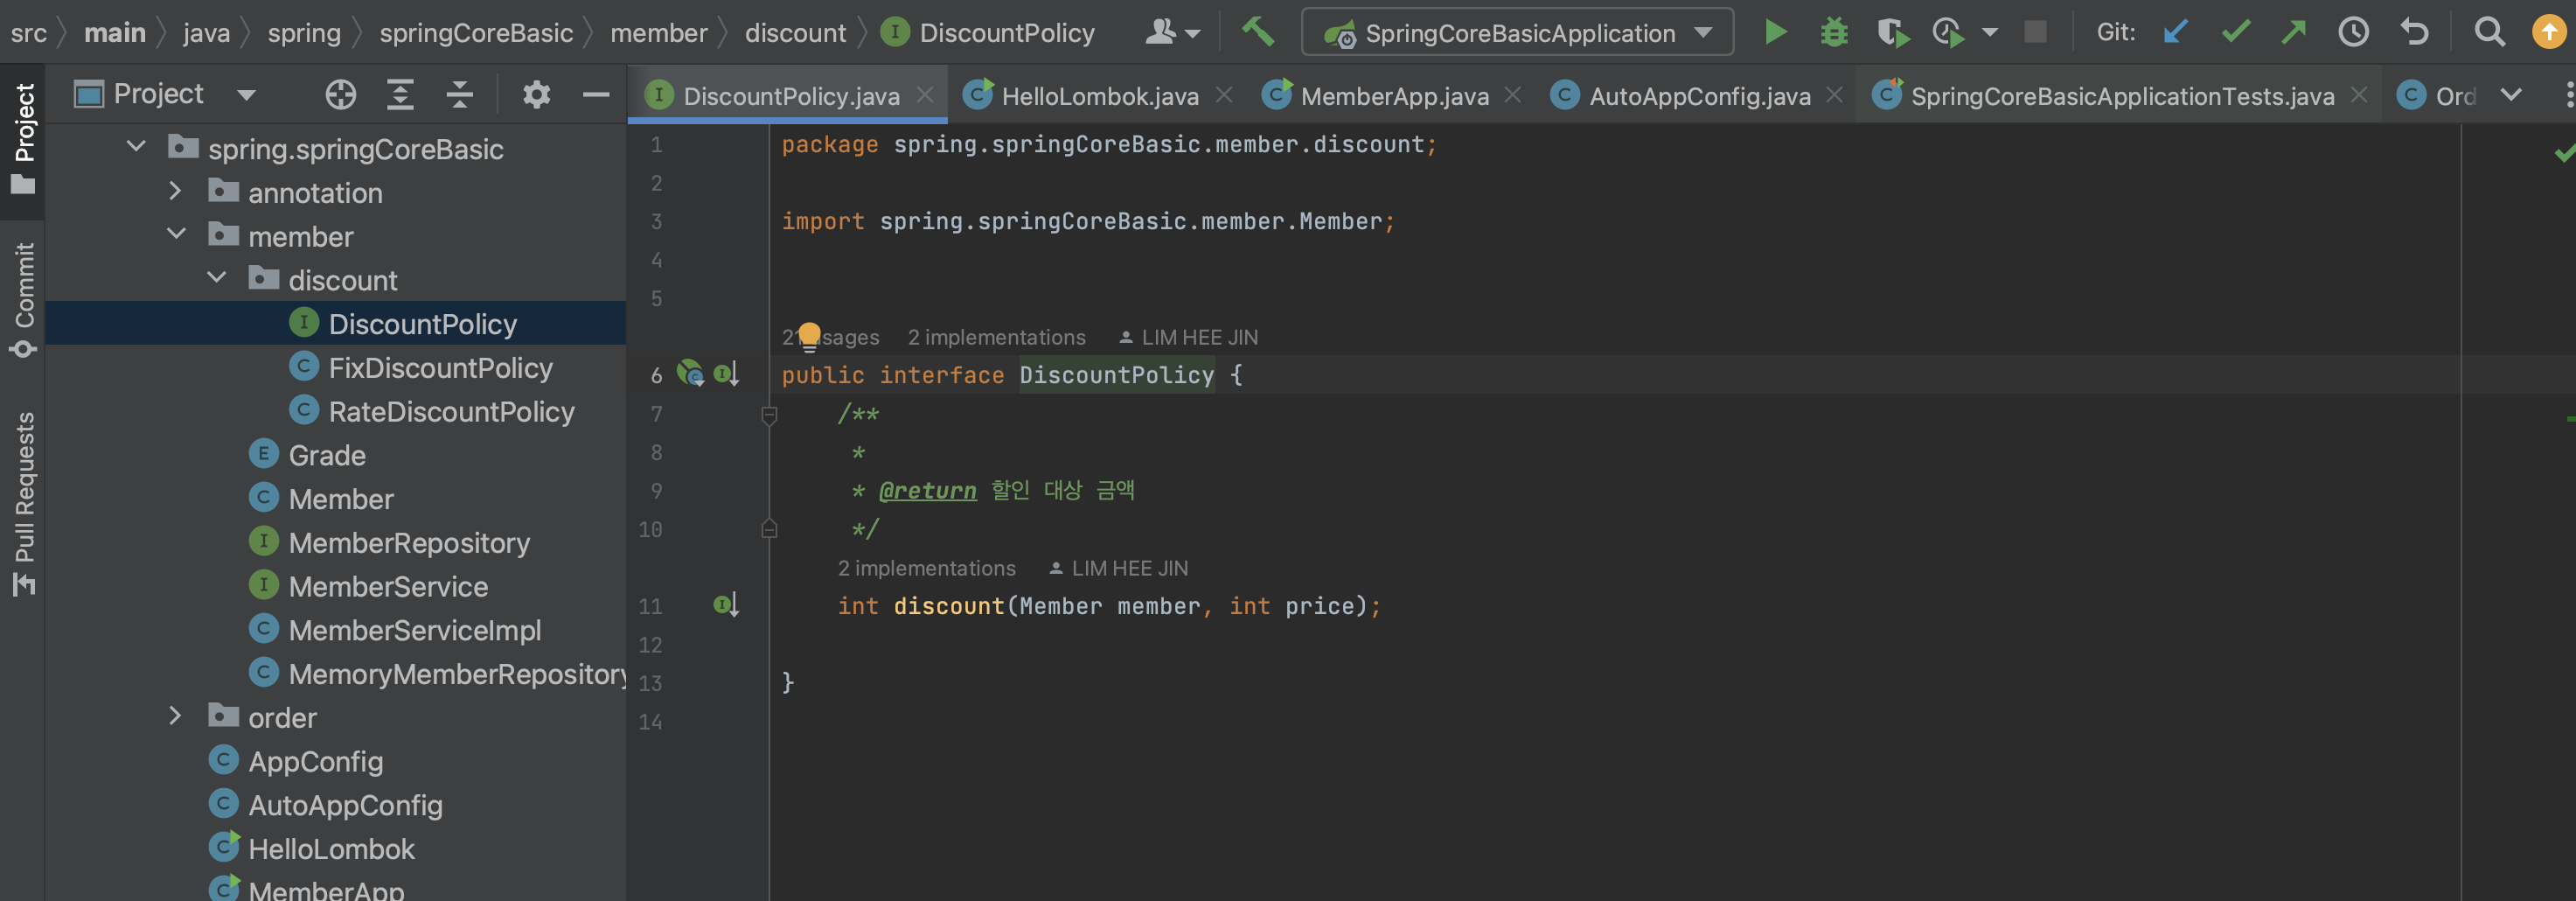This screenshot has width=2576, height=901.
Task: Fold the Javadoc comment at line 7
Action: 769,414
